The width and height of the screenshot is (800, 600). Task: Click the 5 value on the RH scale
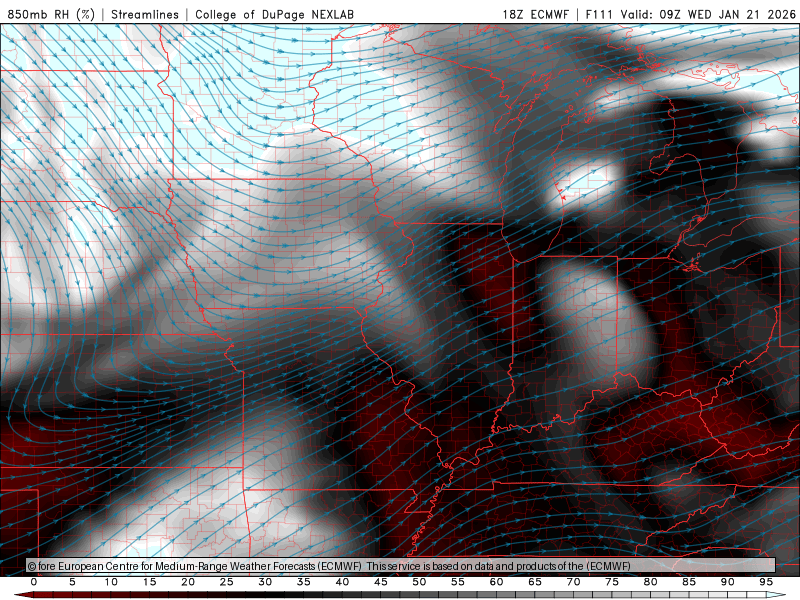click(72, 582)
